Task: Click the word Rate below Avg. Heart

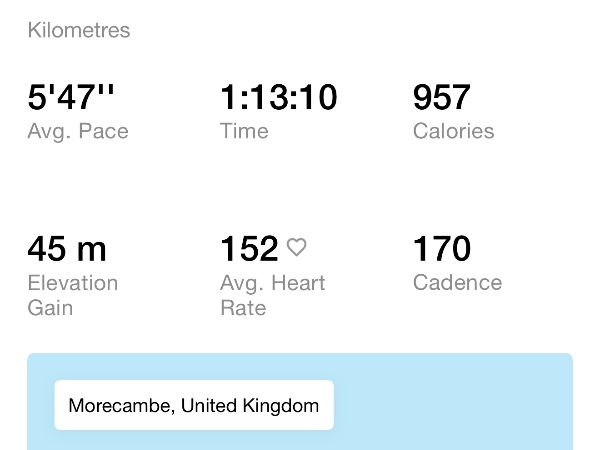Action: pos(243,307)
